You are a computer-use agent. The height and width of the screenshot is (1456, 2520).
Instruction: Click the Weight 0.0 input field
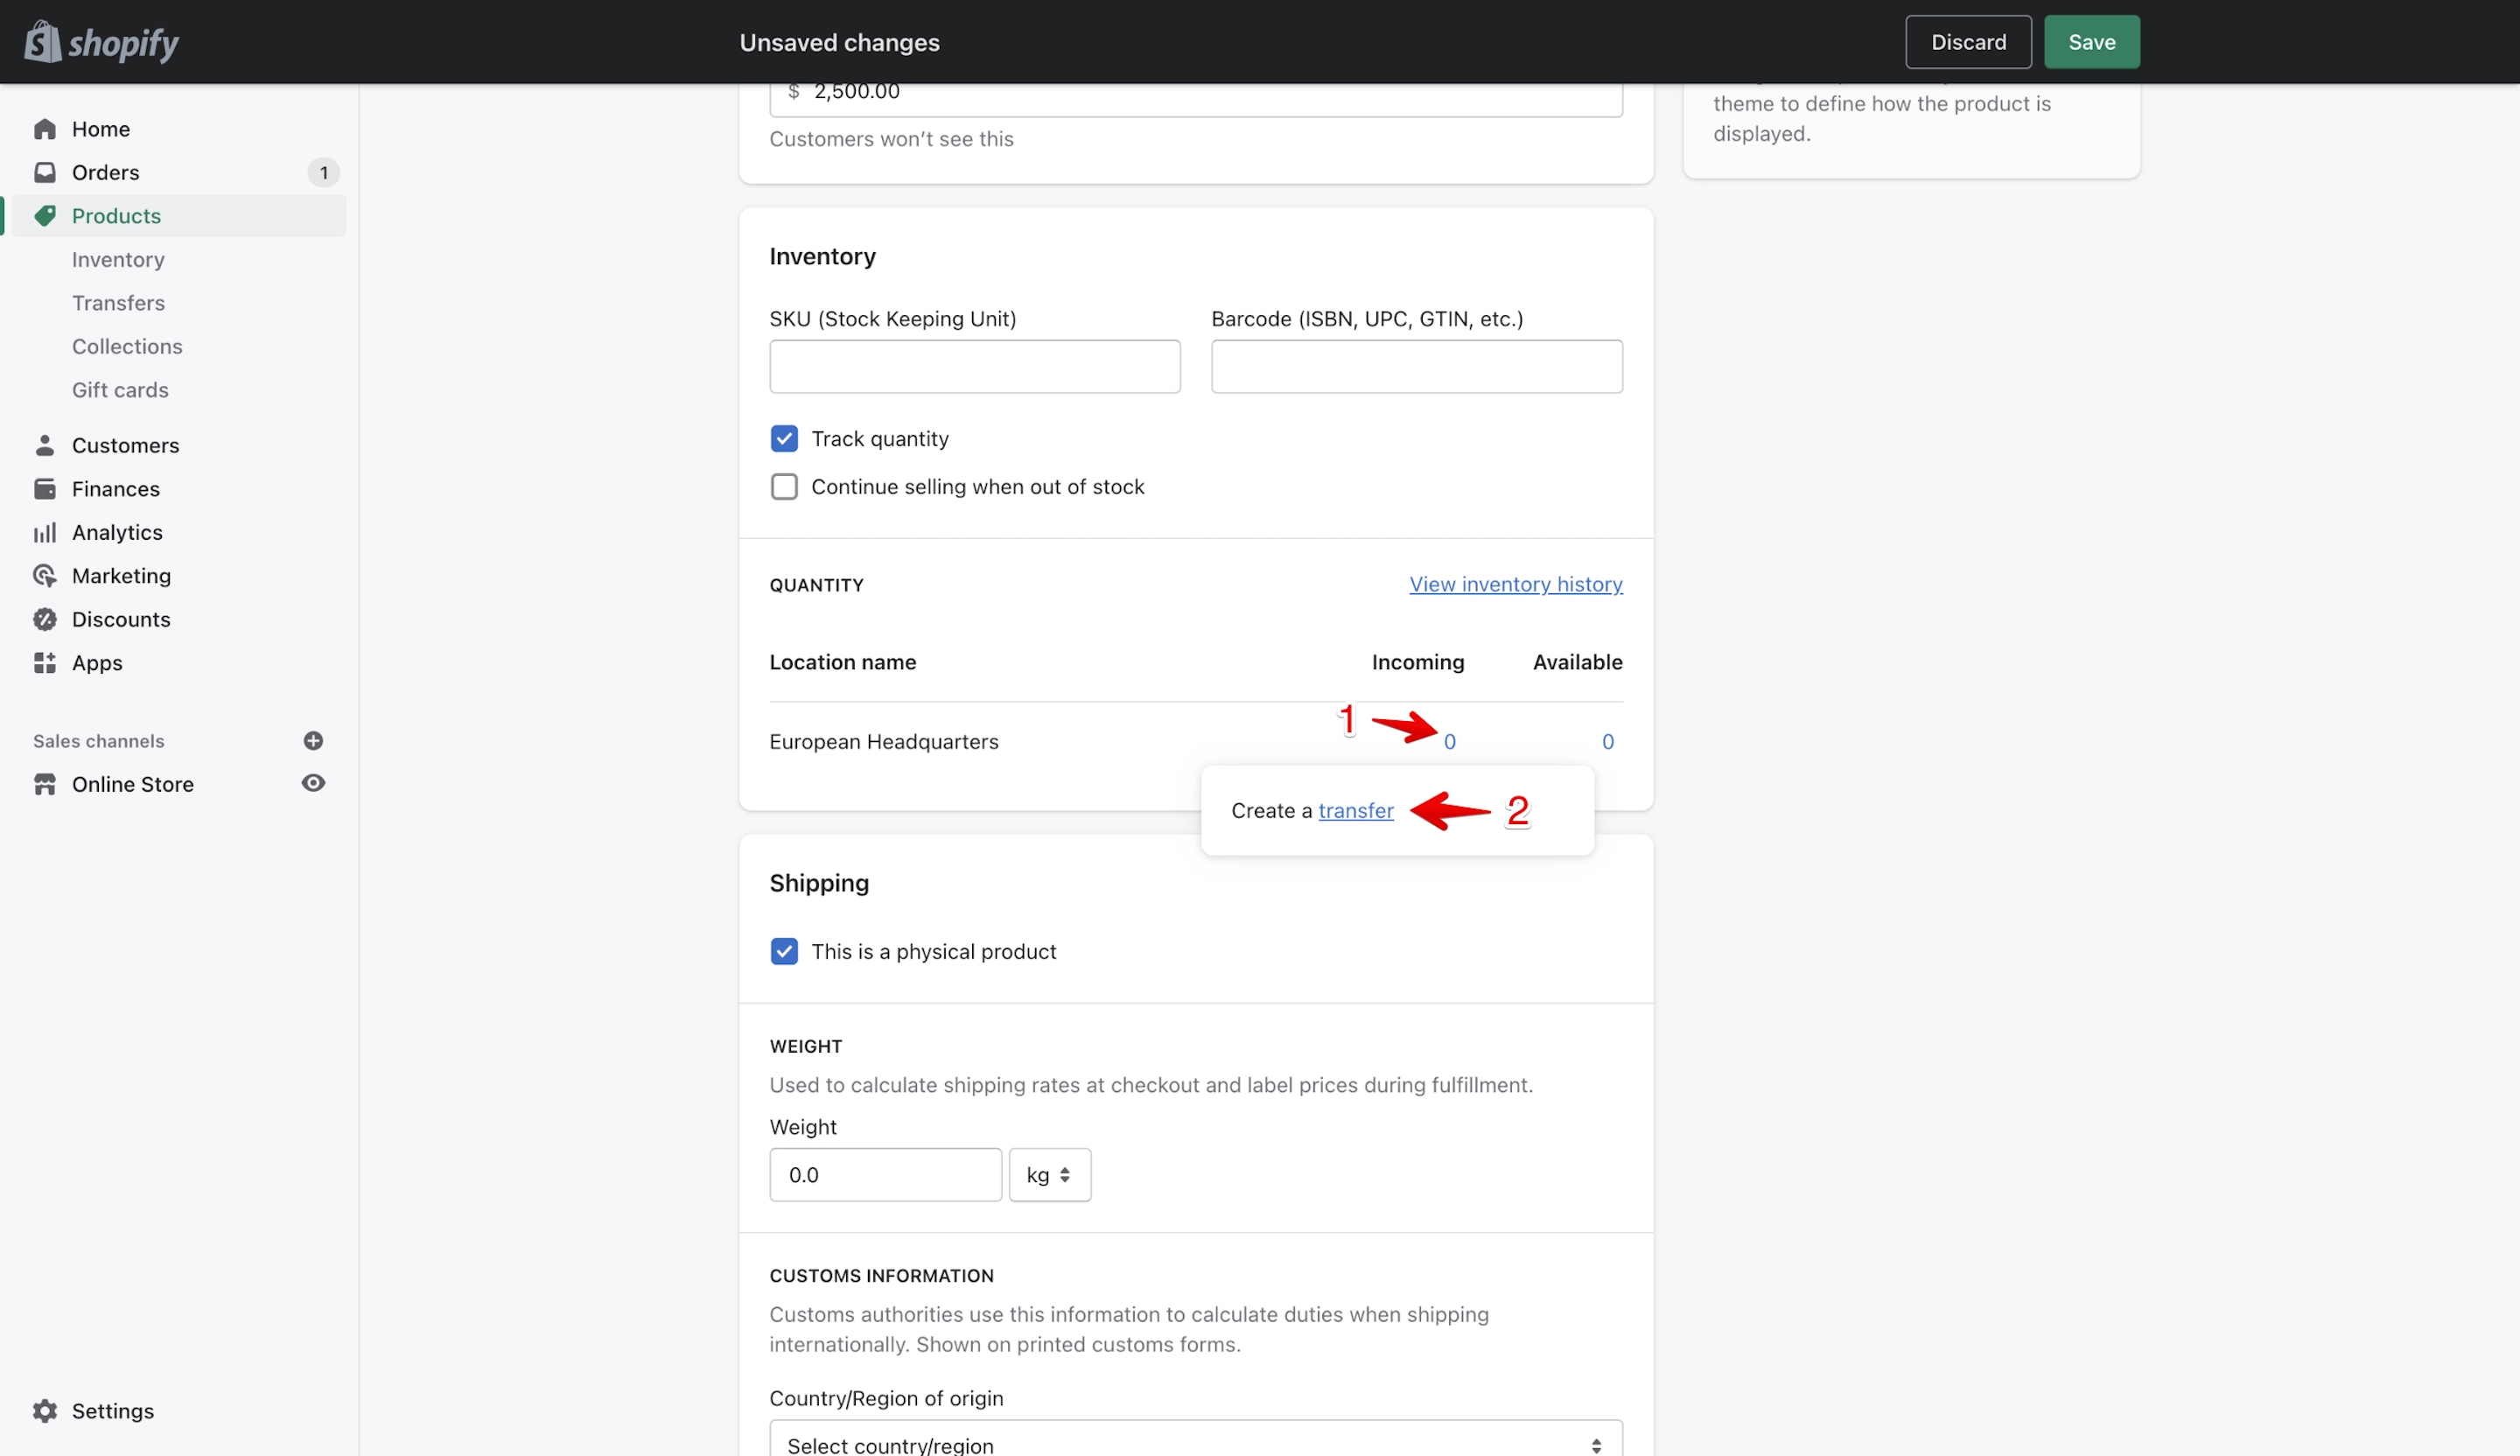click(885, 1175)
